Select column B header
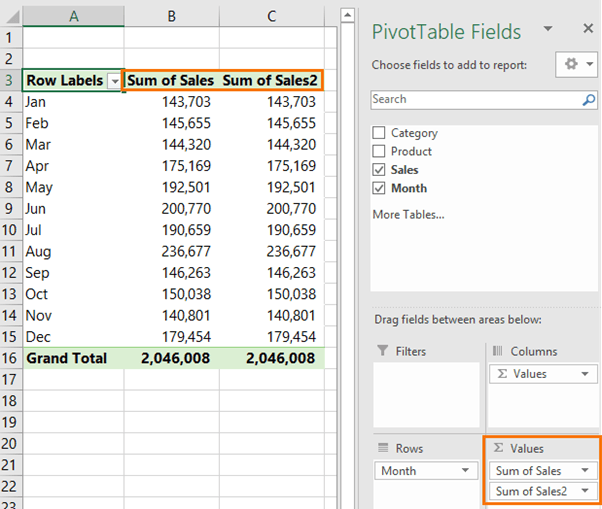Screen dimensions: 602x509 [172, 16]
